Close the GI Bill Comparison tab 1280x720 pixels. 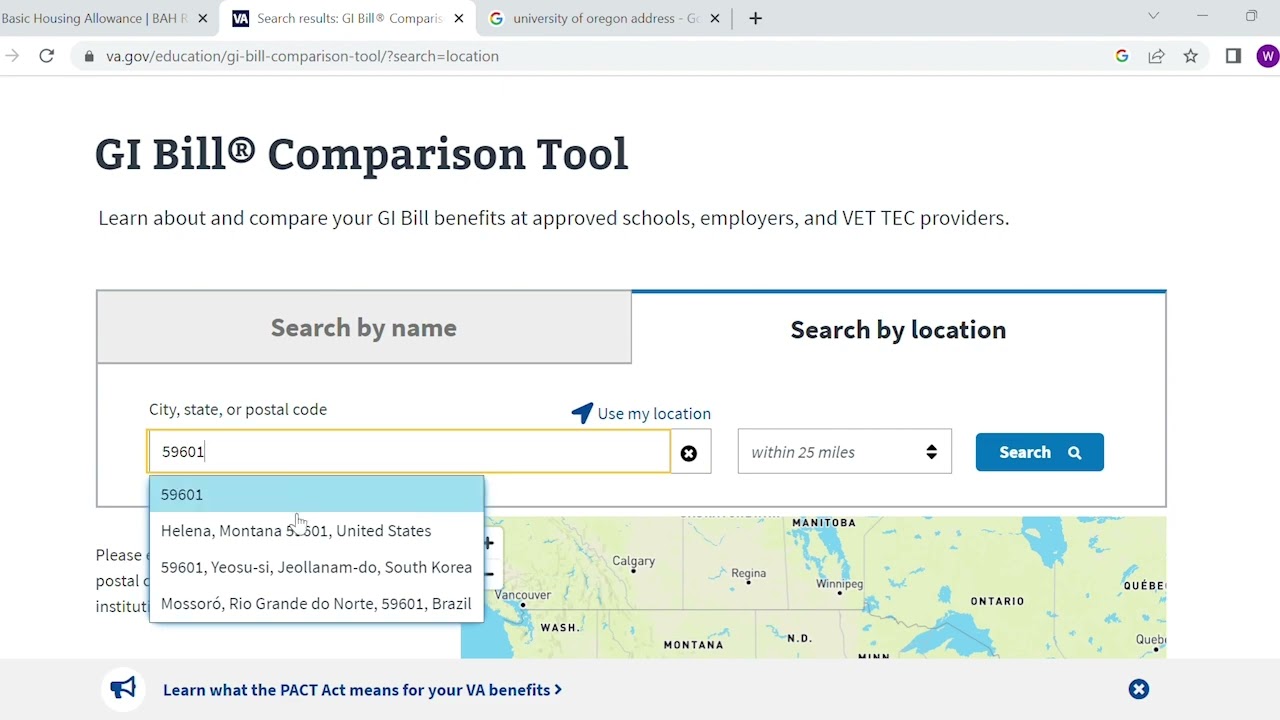459,18
